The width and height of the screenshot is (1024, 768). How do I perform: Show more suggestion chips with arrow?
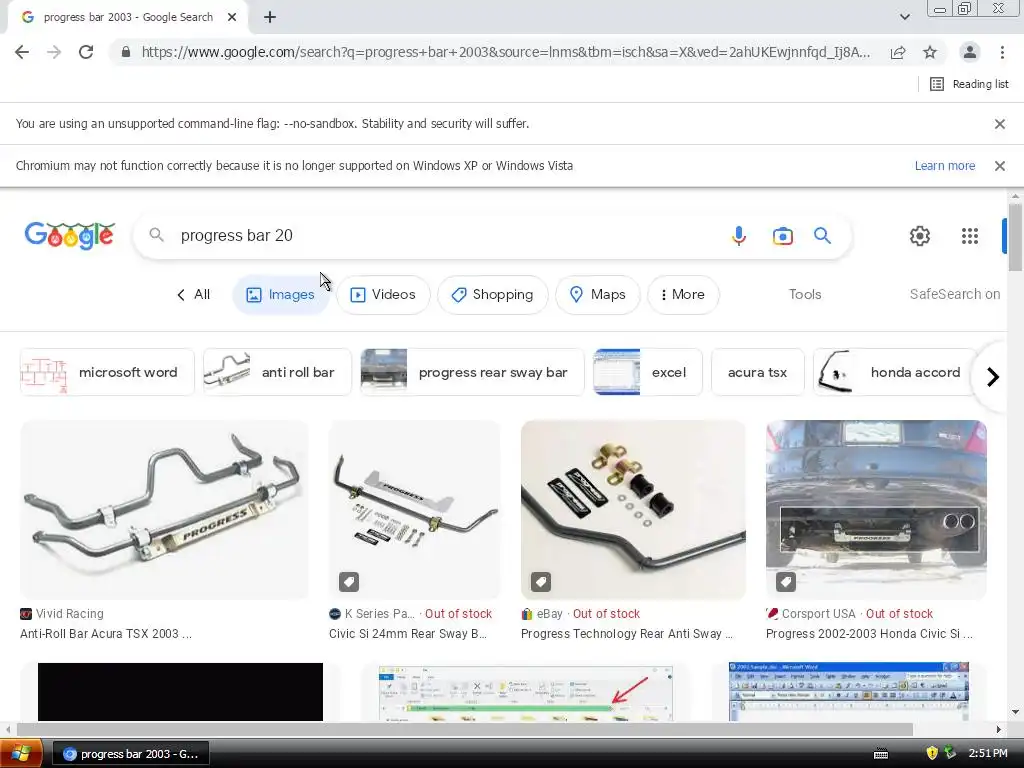point(992,377)
